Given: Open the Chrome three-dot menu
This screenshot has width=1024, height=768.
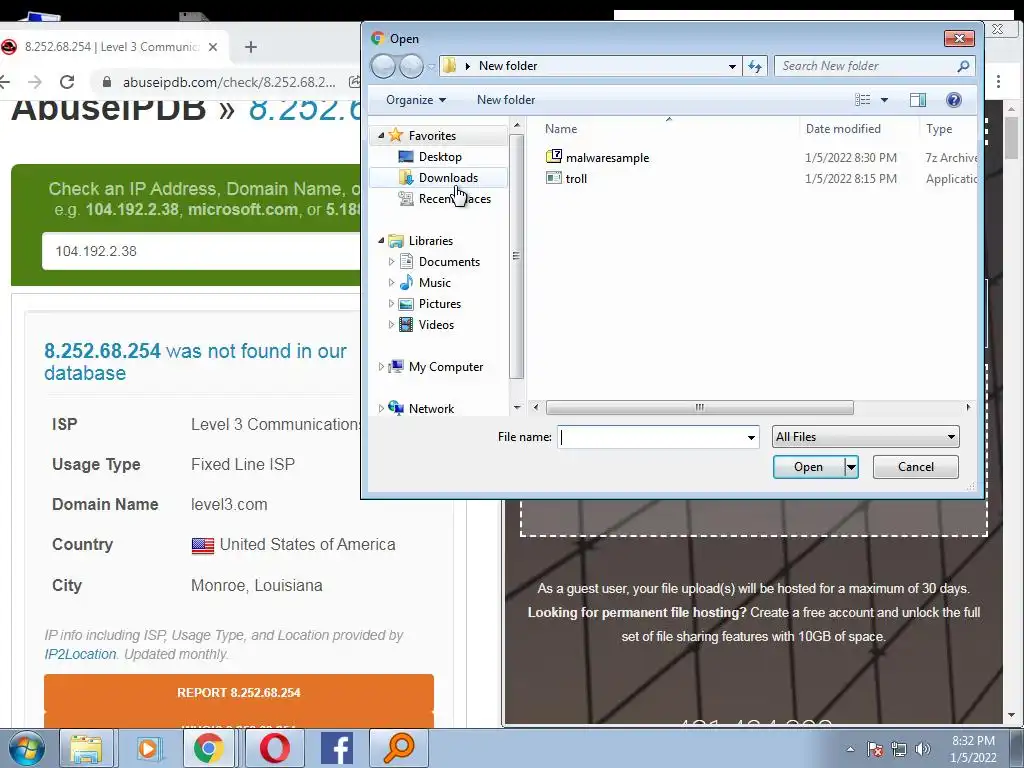Looking at the screenshot, I should click(998, 82).
